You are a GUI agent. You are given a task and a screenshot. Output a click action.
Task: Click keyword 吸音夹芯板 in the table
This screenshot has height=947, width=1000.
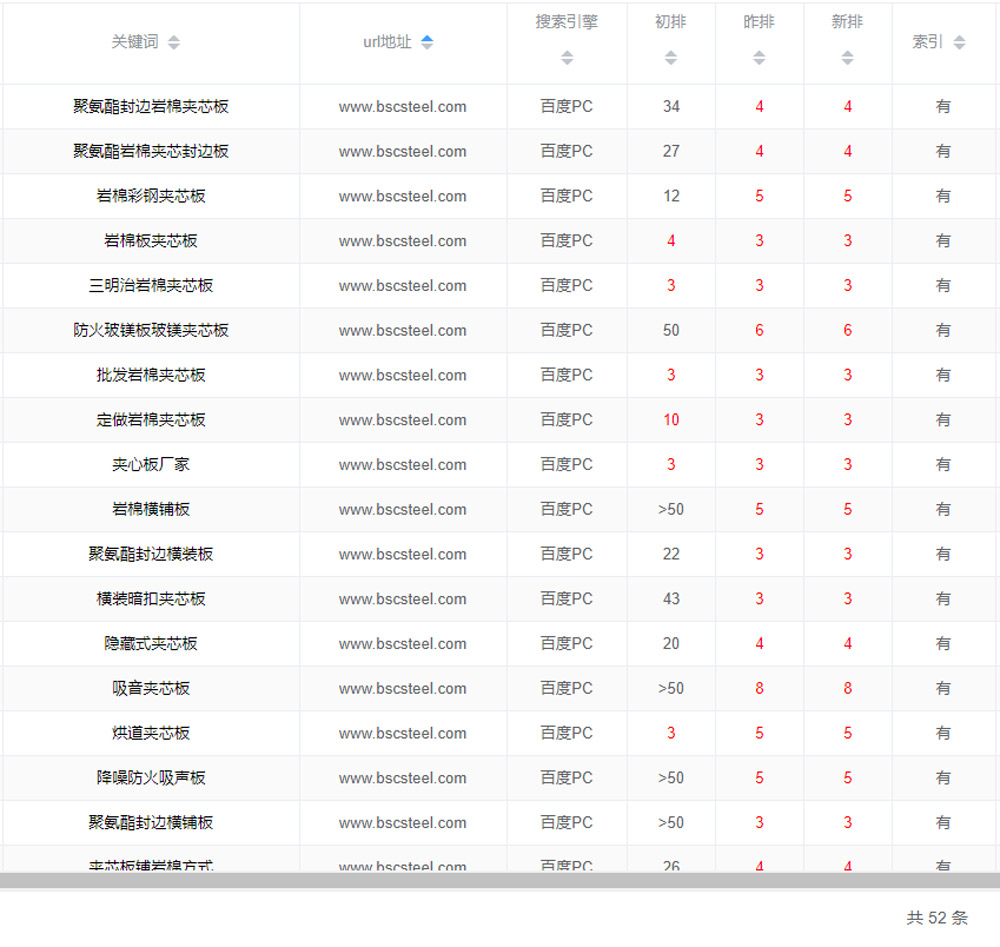pos(151,688)
